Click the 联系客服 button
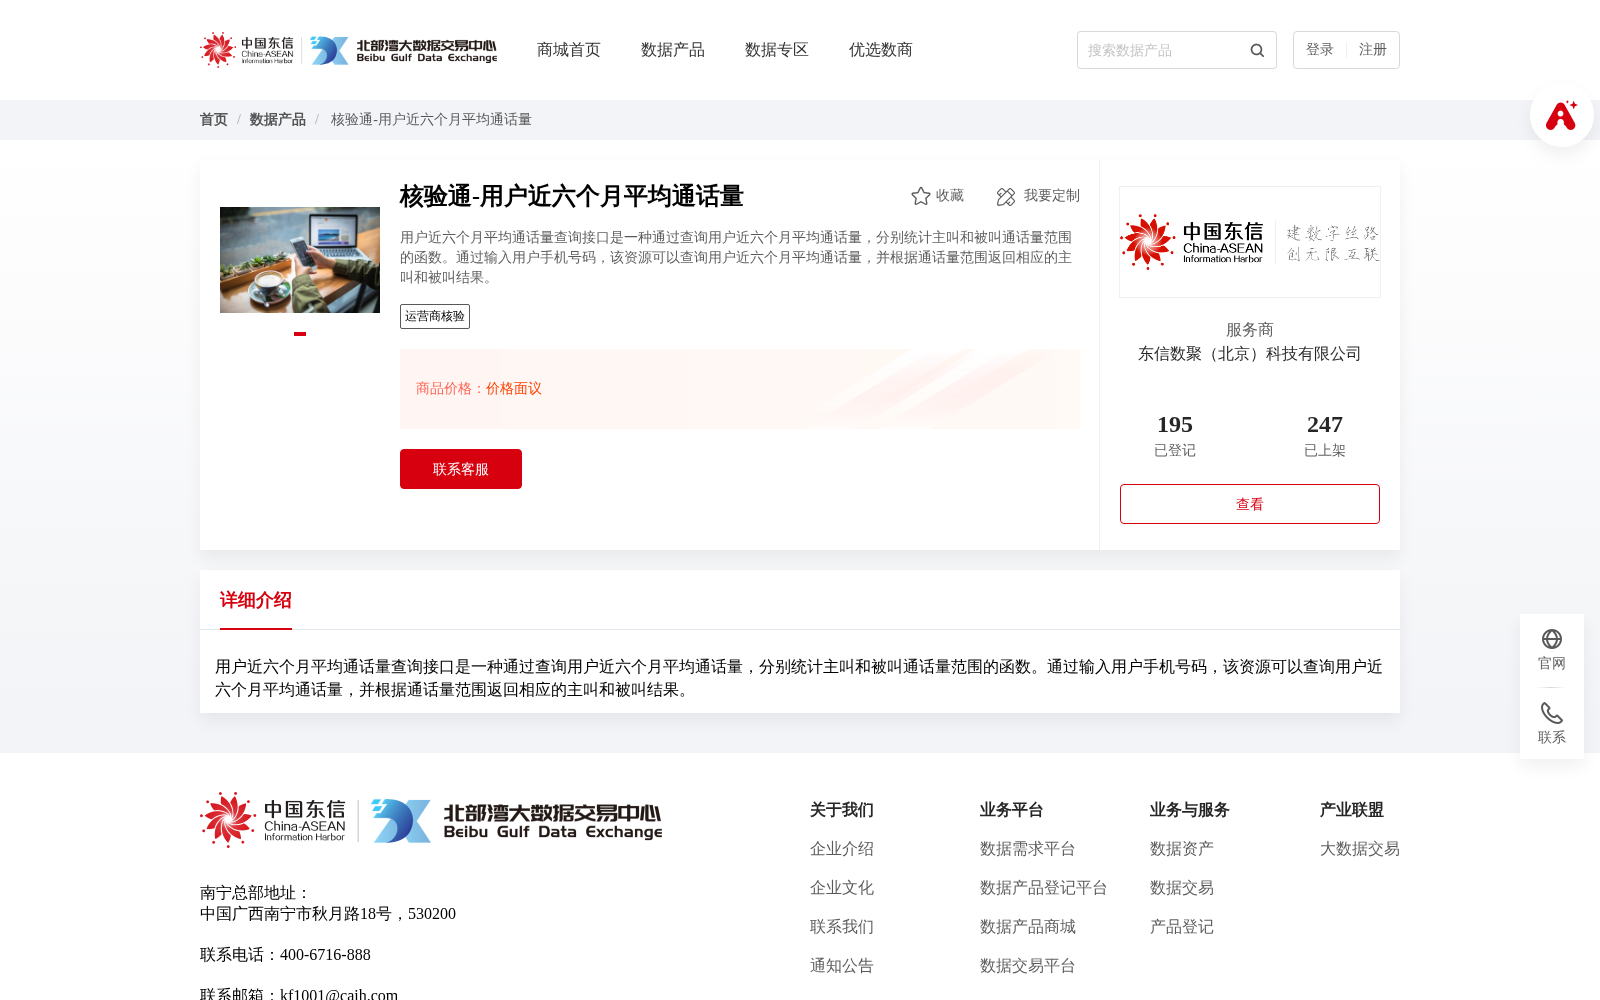The height and width of the screenshot is (1000, 1600). coord(461,469)
